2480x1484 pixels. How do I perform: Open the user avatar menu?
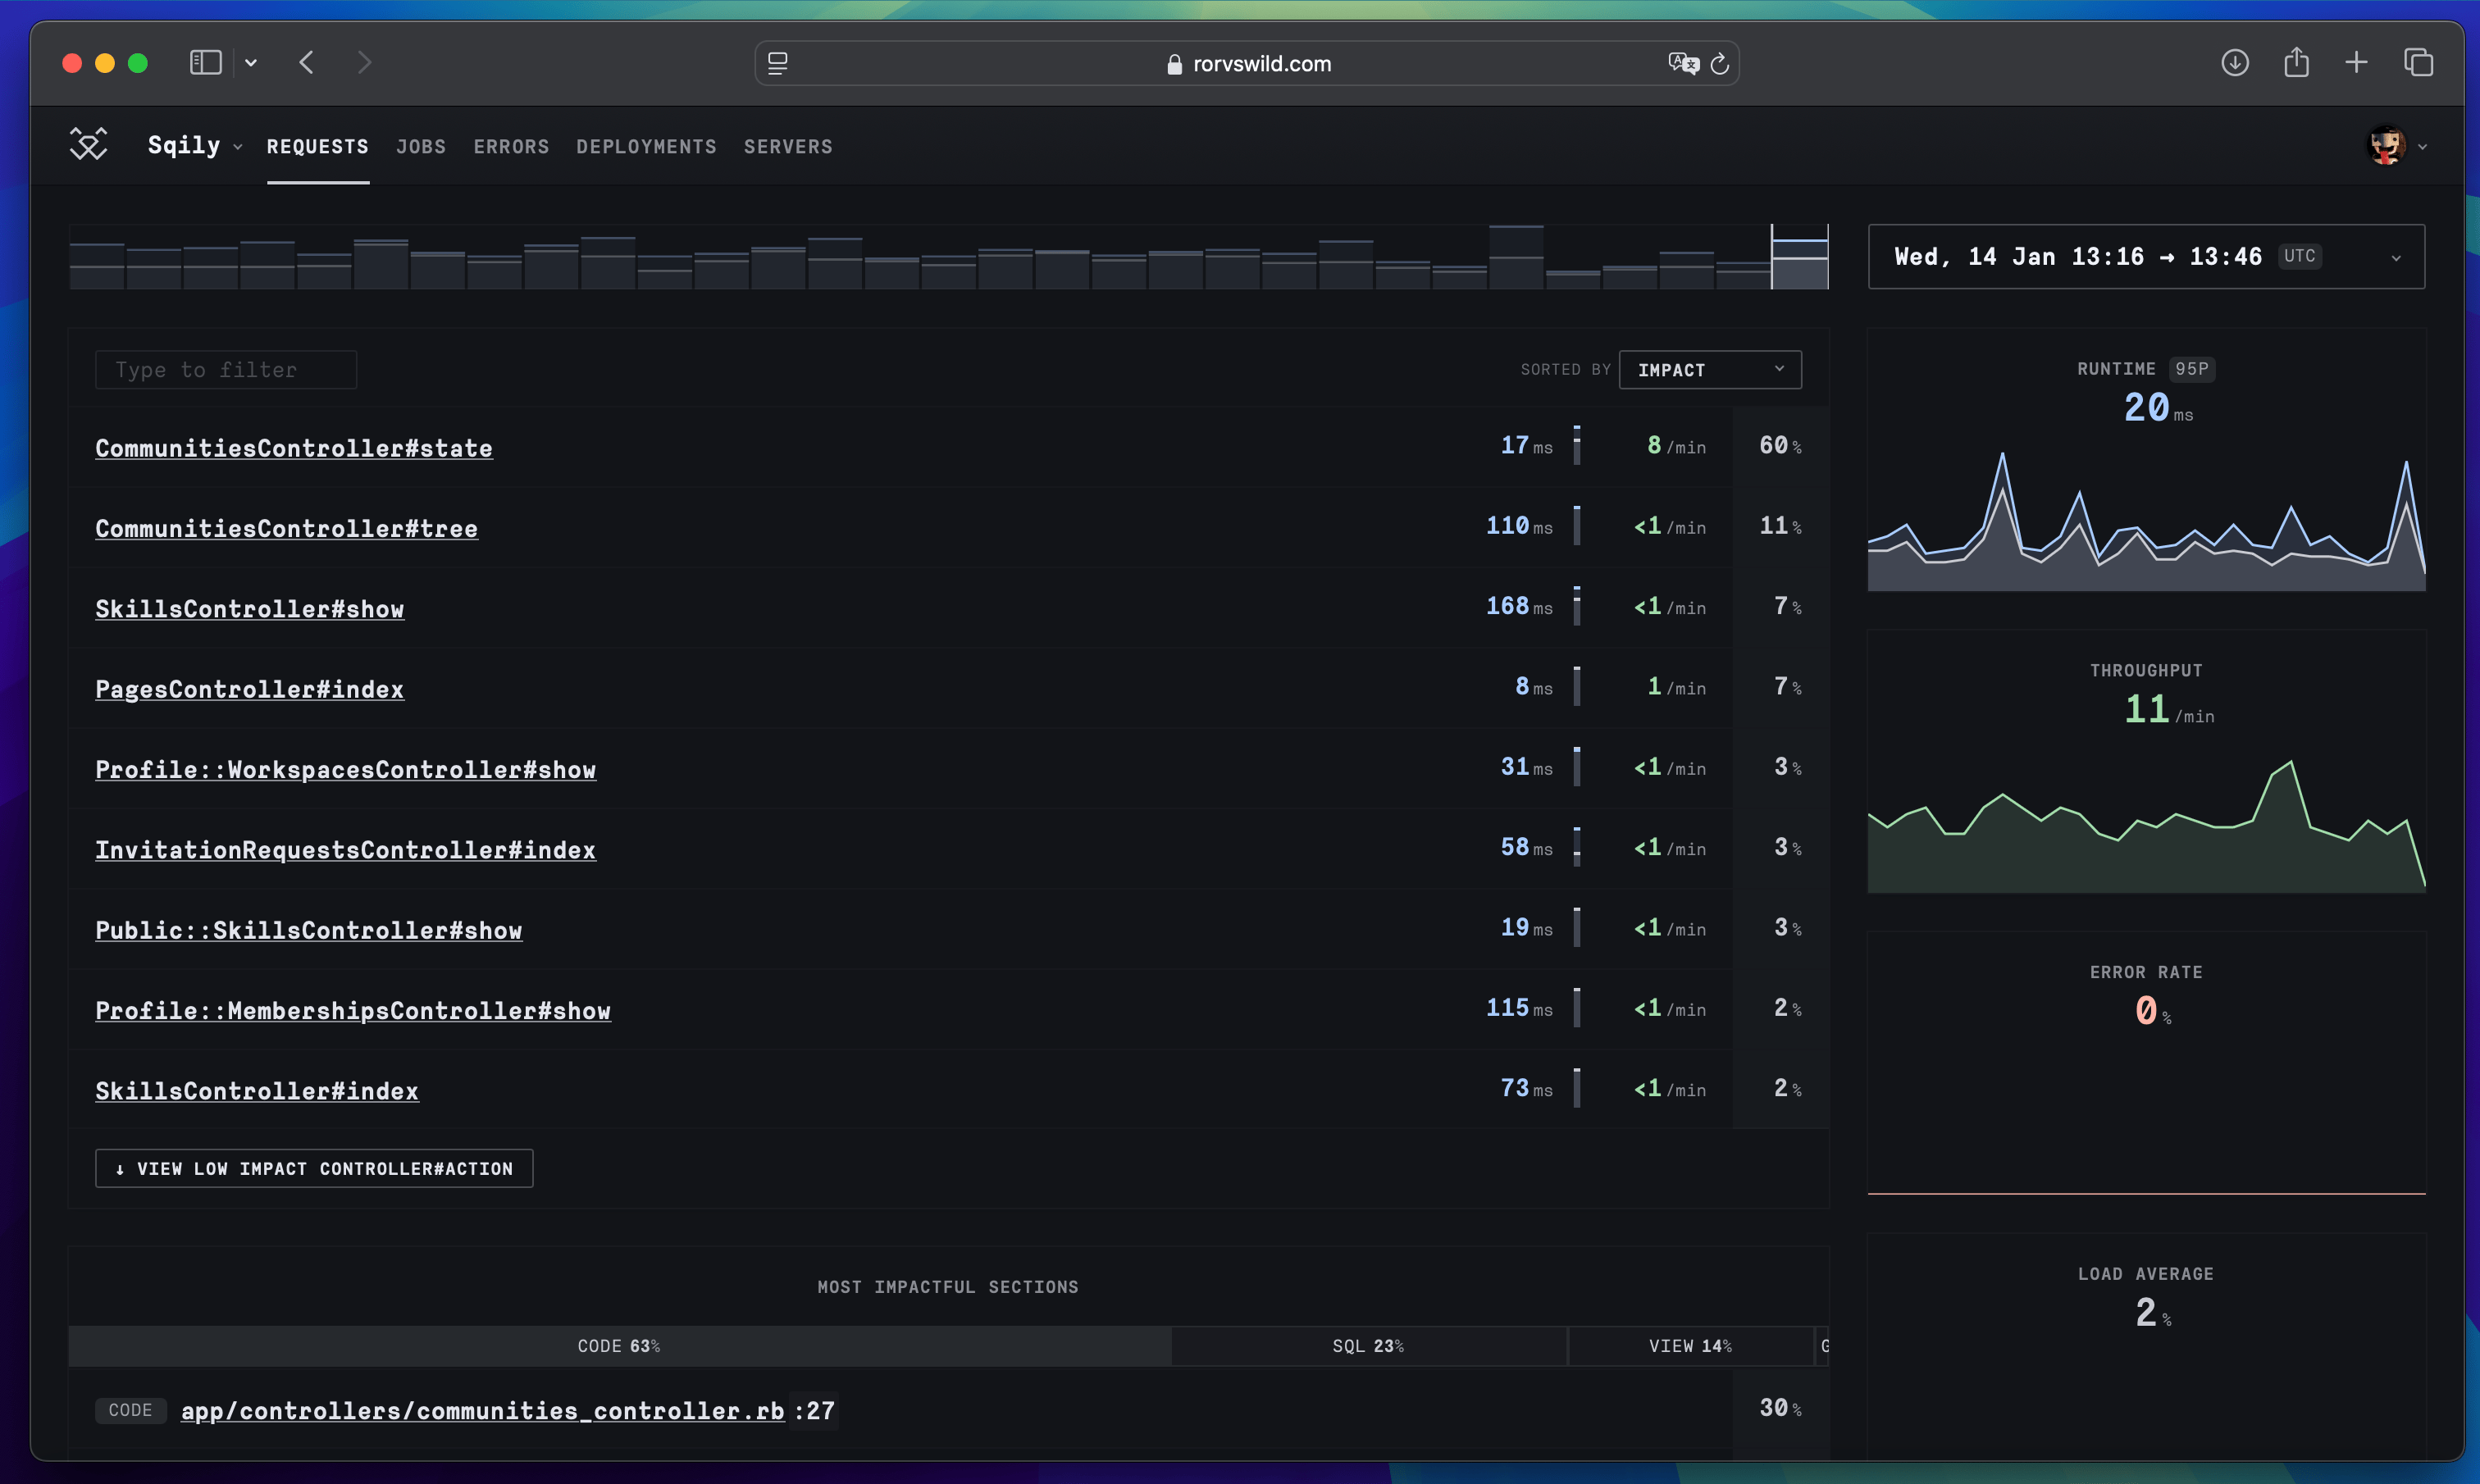[x=2387, y=146]
